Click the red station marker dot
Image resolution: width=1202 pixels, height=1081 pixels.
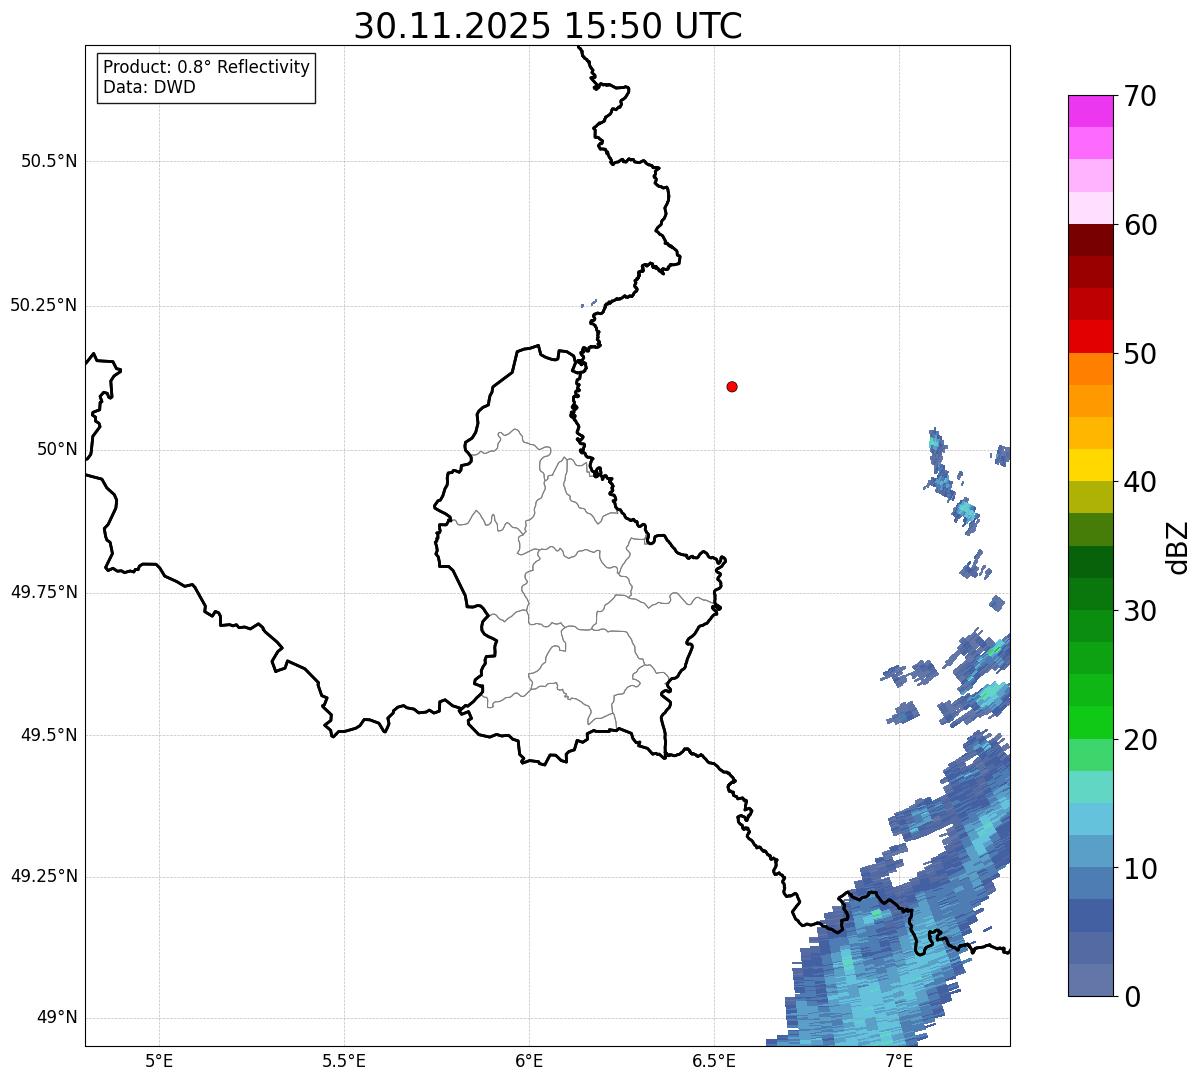tap(732, 386)
